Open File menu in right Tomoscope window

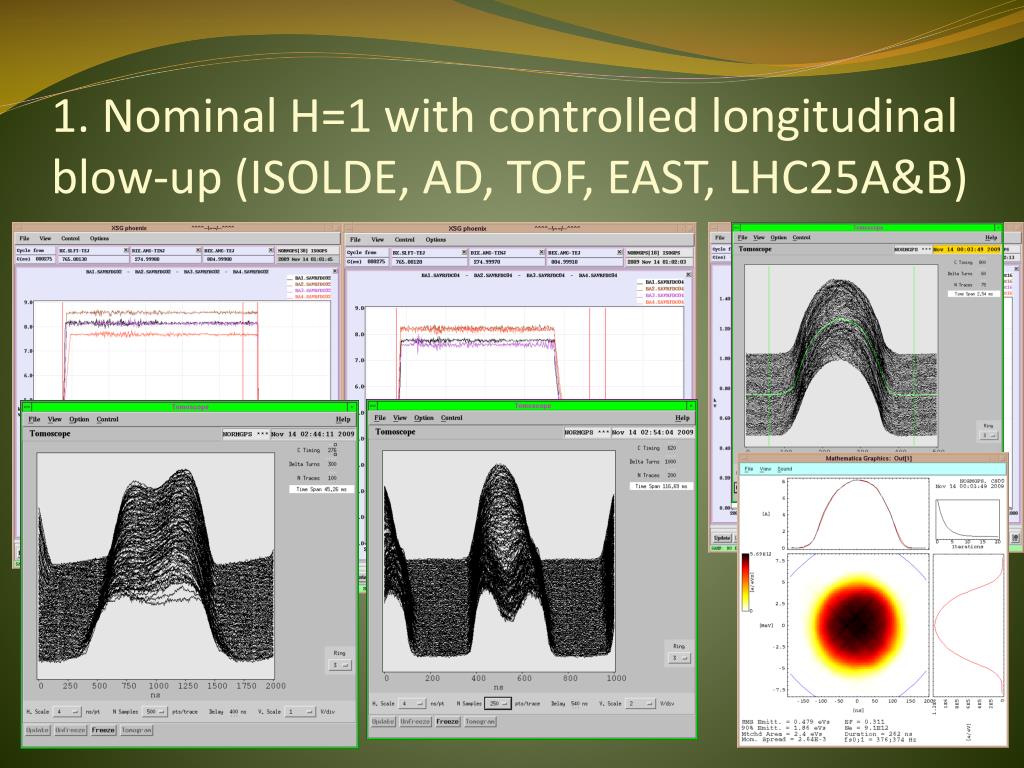coord(742,238)
